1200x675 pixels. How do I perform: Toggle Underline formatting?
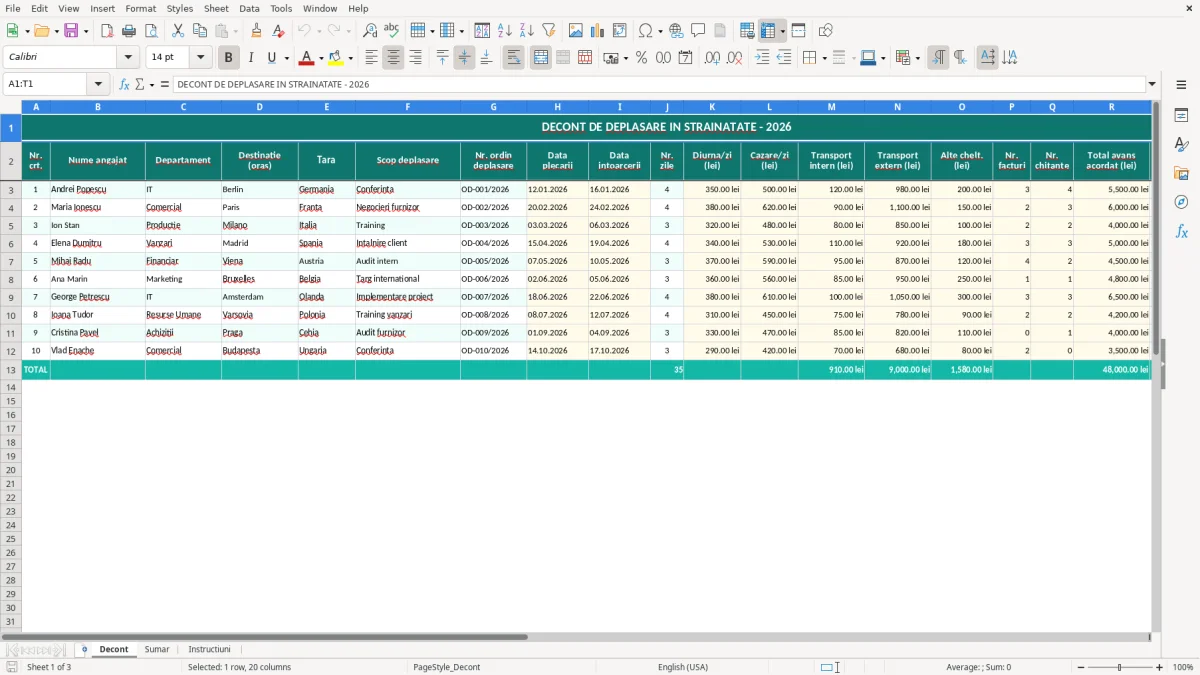coord(271,58)
